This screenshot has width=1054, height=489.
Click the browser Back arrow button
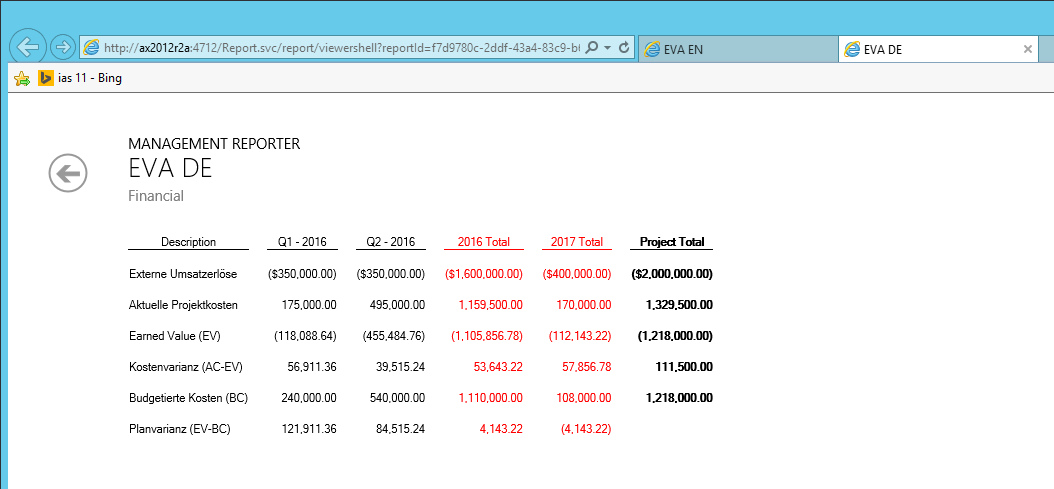click(x=28, y=47)
